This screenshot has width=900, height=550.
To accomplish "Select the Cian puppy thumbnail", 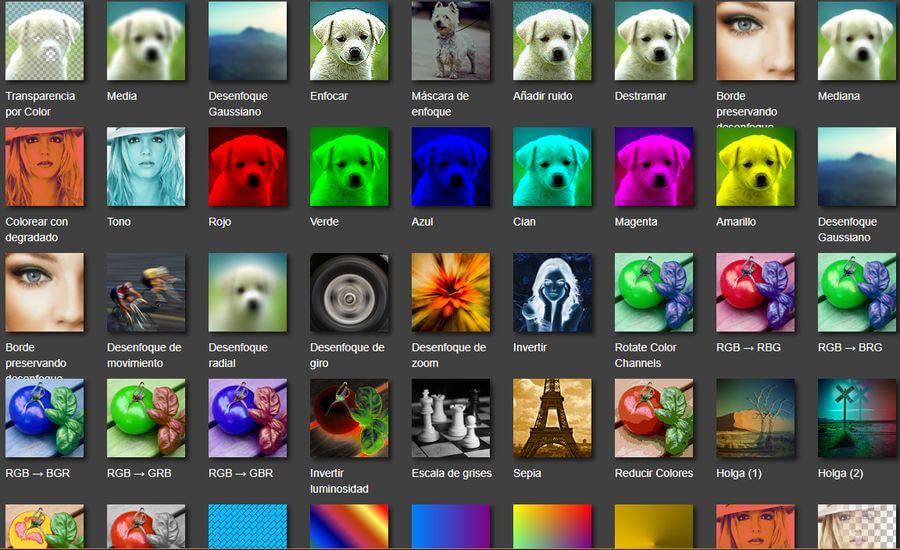I will pyautogui.click(x=552, y=166).
